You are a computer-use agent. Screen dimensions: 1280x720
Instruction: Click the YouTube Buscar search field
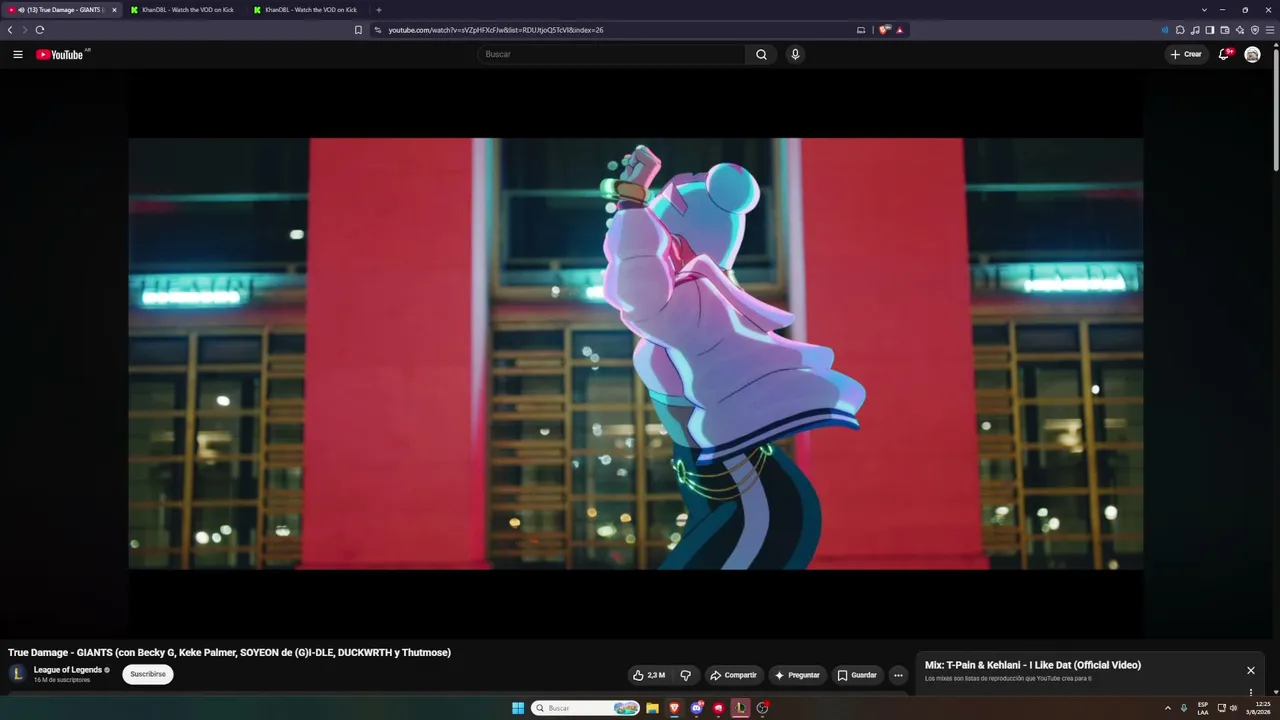(x=612, y=54)
